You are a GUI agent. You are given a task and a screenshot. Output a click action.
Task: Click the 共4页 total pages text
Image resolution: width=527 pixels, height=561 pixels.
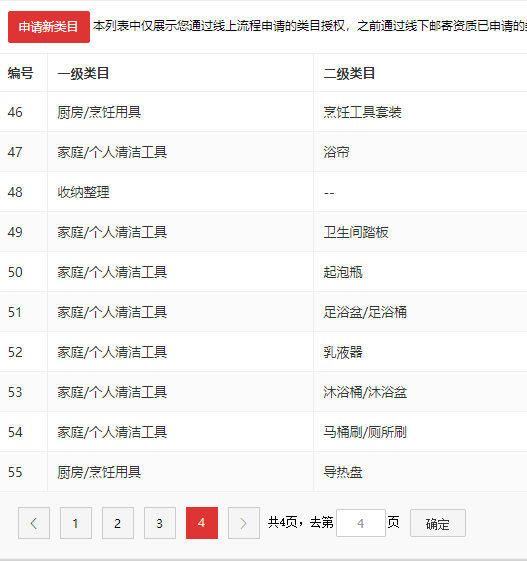[x=283, y=522]
